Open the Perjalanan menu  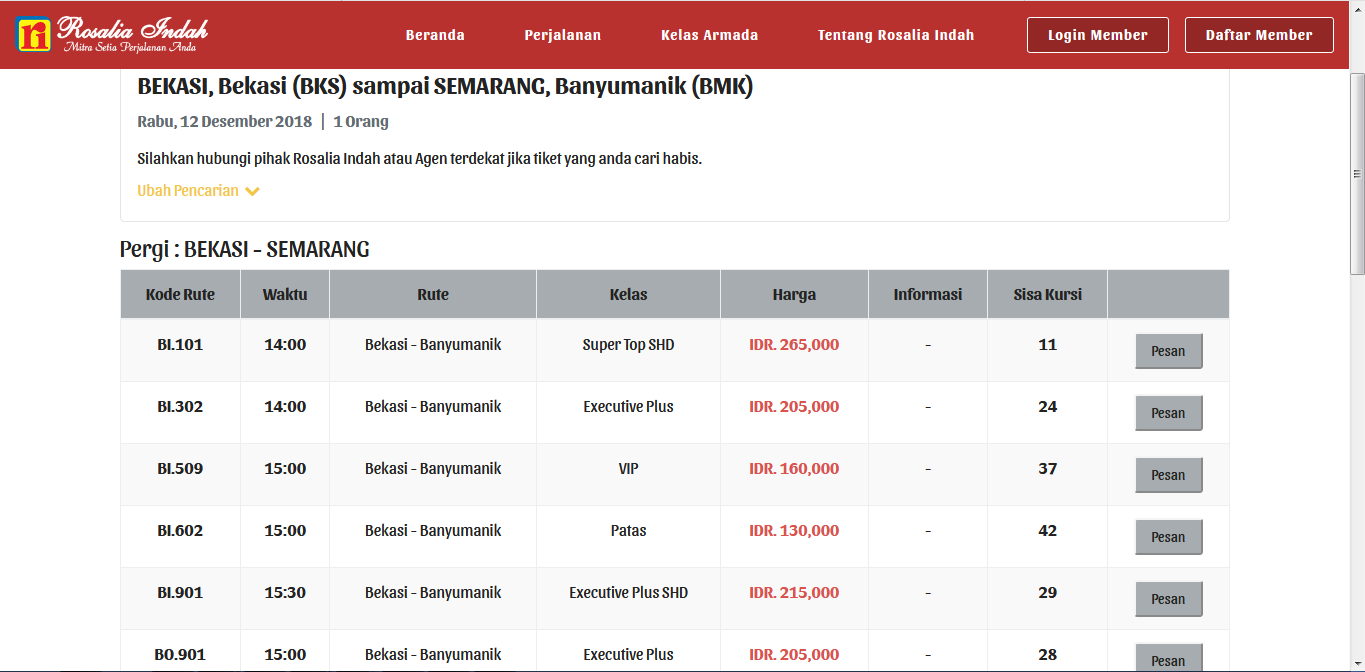561,33
